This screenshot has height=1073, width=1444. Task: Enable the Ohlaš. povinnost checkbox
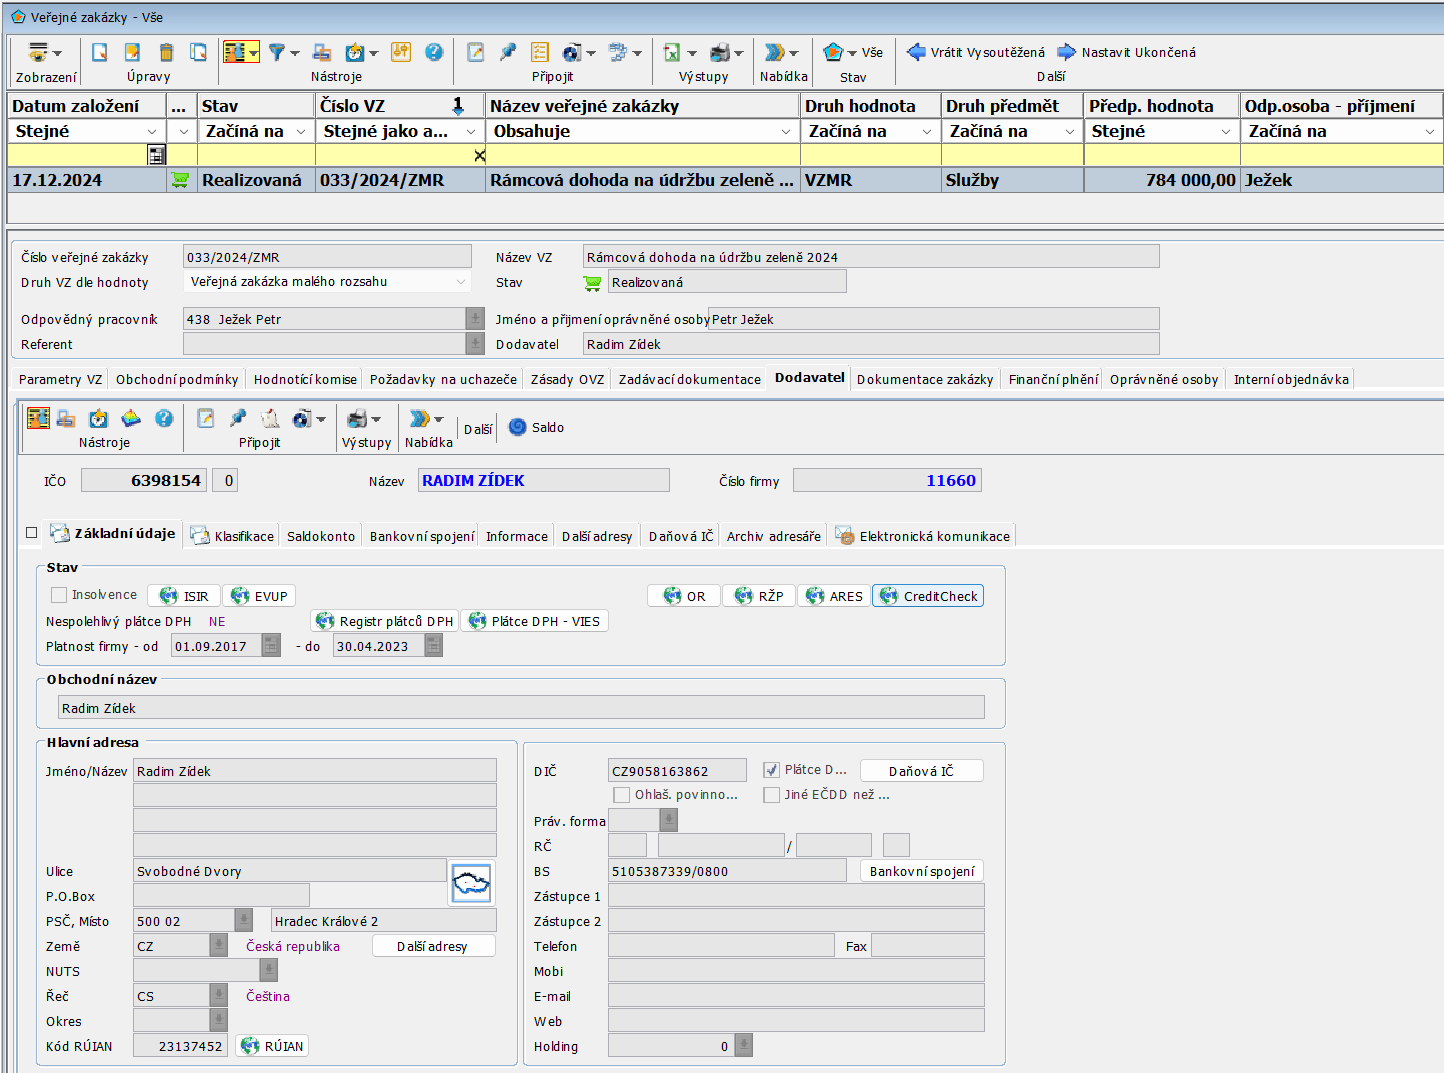pos(622,795)
